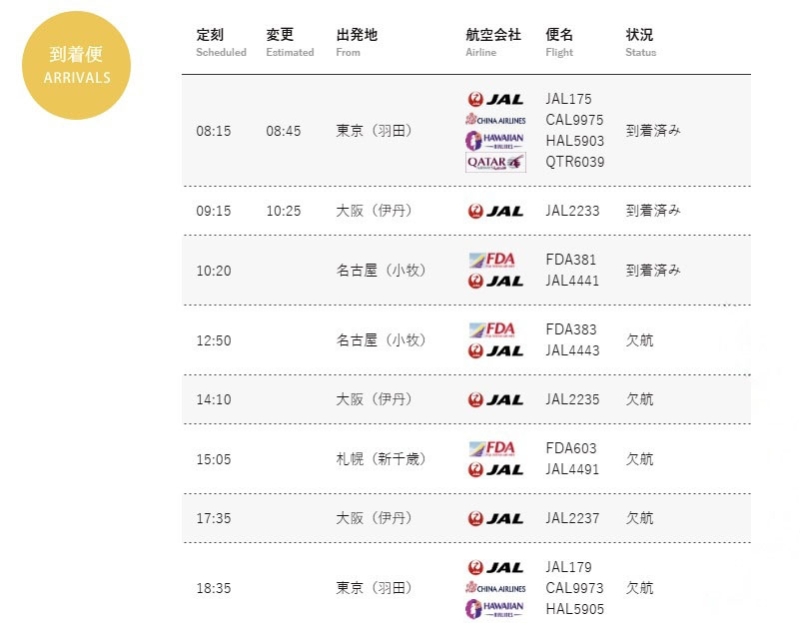Click 札幌（新千歳） origin in 15:05 row
Viewport: 800px width, 630px height.
(381, 459)
